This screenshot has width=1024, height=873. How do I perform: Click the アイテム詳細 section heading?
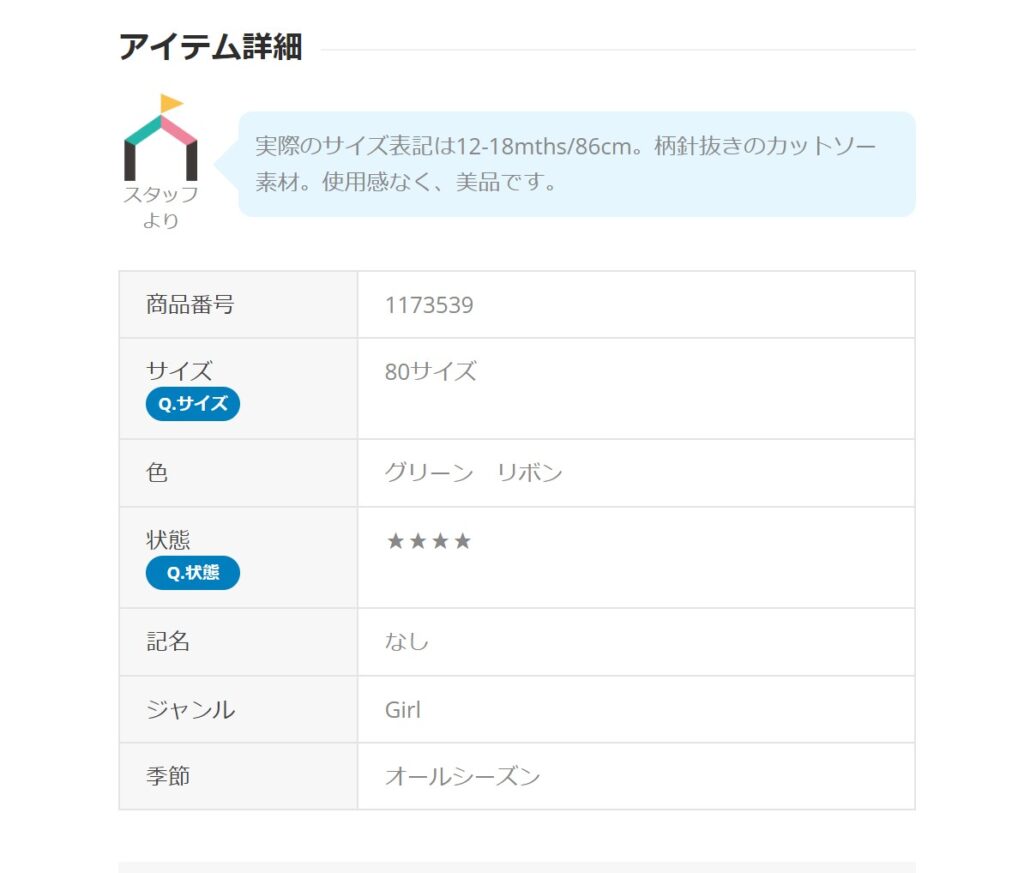[210, 47]
